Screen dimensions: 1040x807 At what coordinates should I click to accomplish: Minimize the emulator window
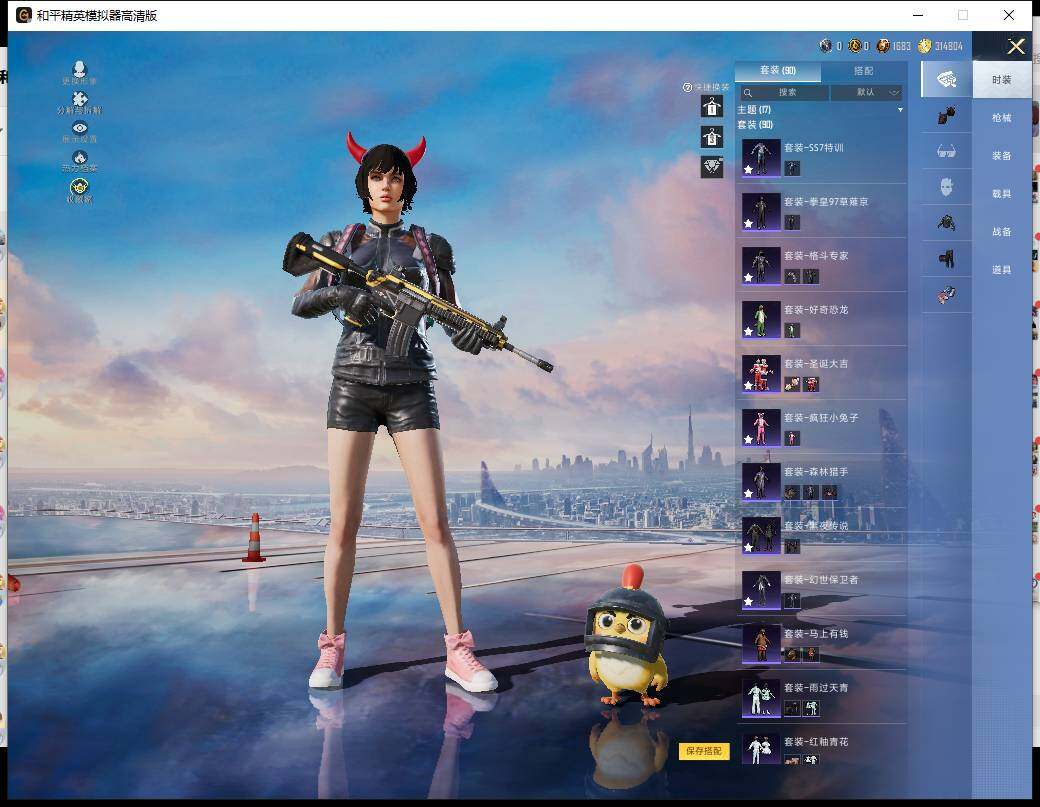click(918, 15)
